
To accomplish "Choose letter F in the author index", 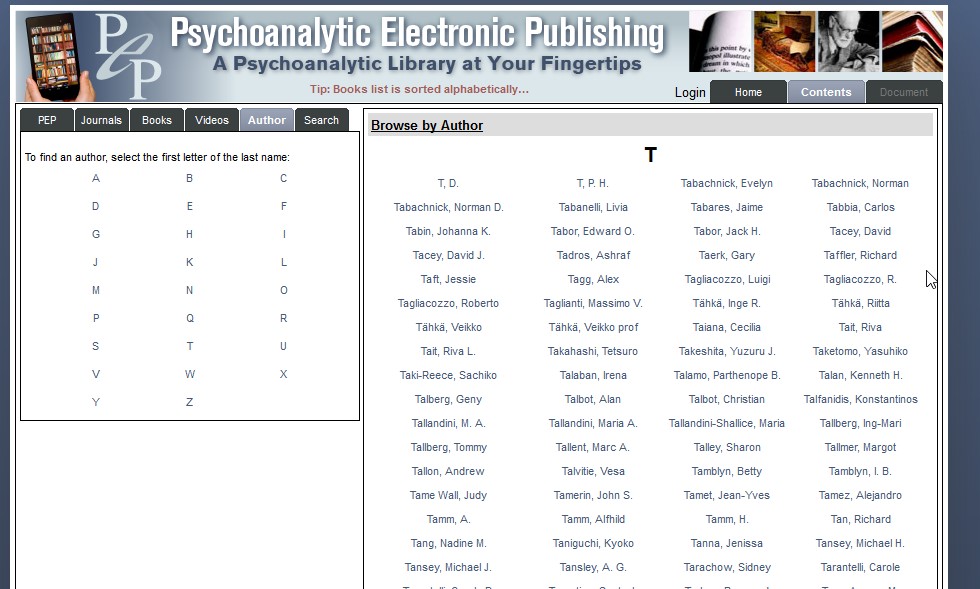I will [x=284, y=206].
